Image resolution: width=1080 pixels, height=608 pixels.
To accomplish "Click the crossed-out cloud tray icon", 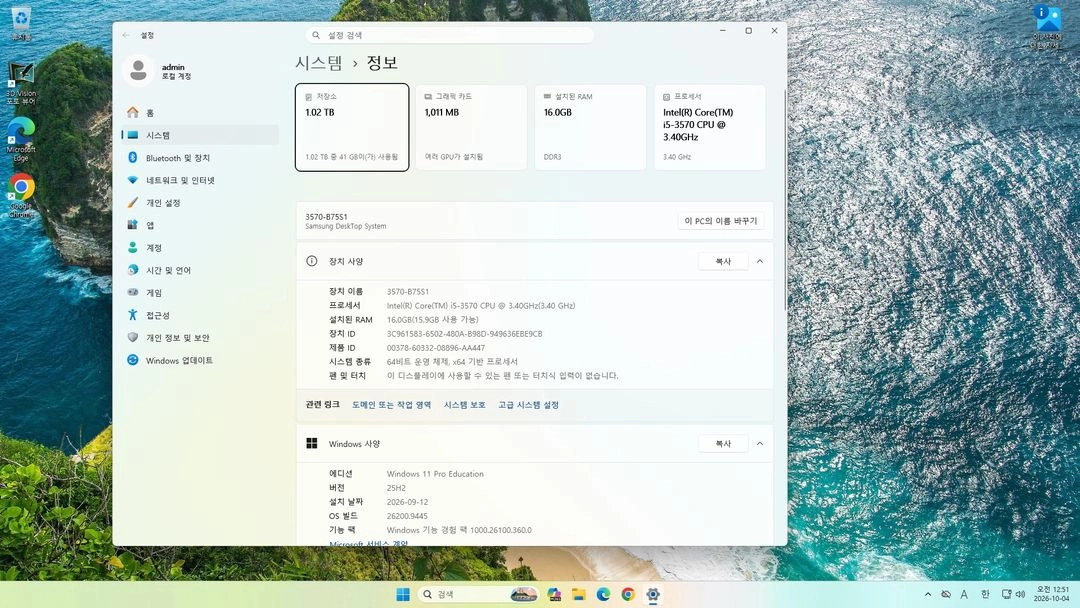I will pos(946,594).
